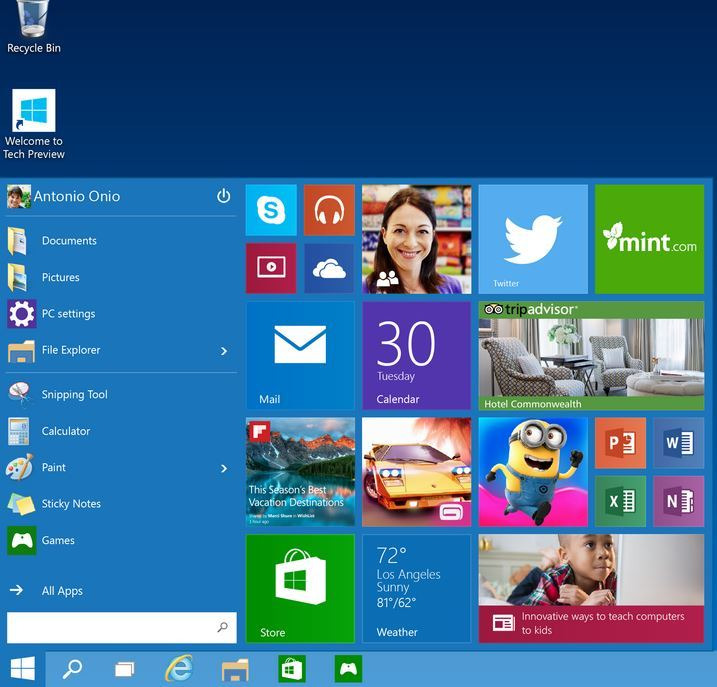Click the power button in Start menu
Viewport: 717px width, 687px height.
coord(224,196)
